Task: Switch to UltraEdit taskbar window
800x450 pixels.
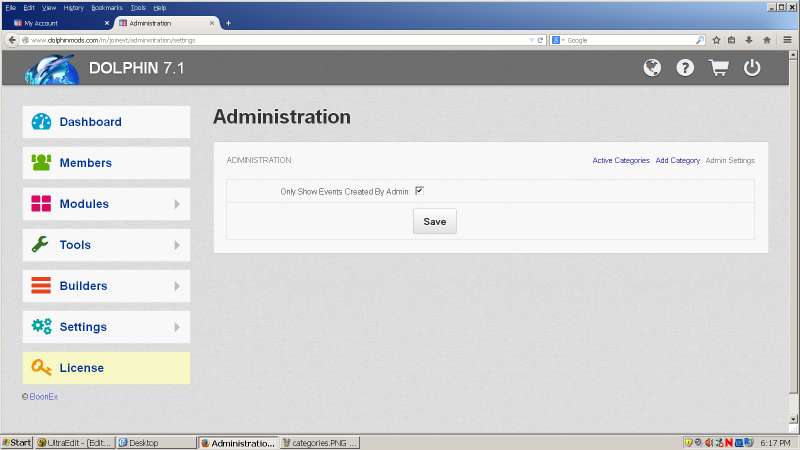Action: [74, 442]
